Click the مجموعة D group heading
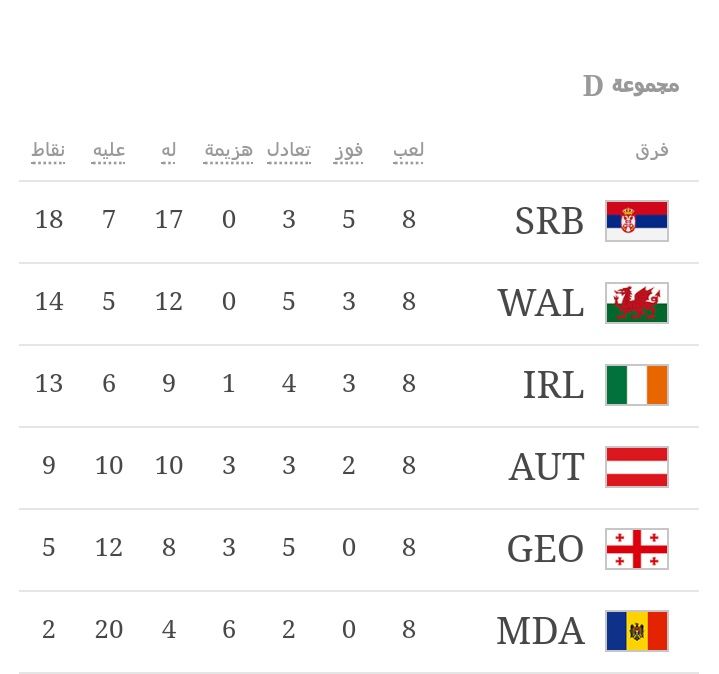 [631, 86]
